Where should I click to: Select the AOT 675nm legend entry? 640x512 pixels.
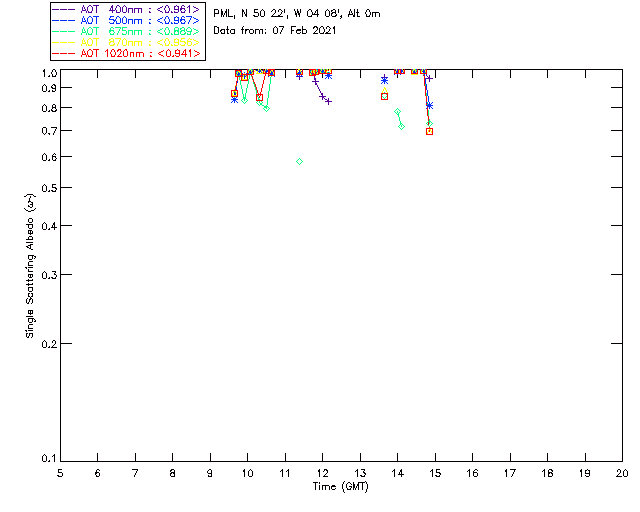(126, 31)
